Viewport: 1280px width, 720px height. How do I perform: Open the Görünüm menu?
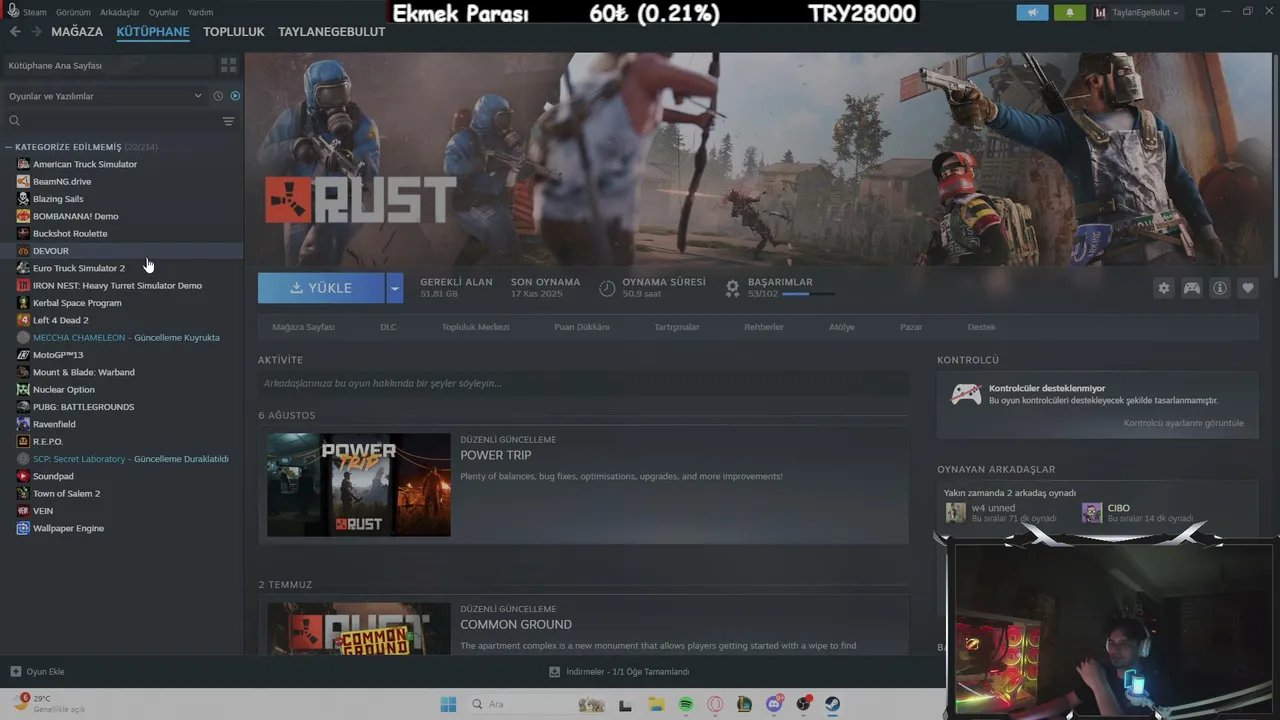[73, 12]
